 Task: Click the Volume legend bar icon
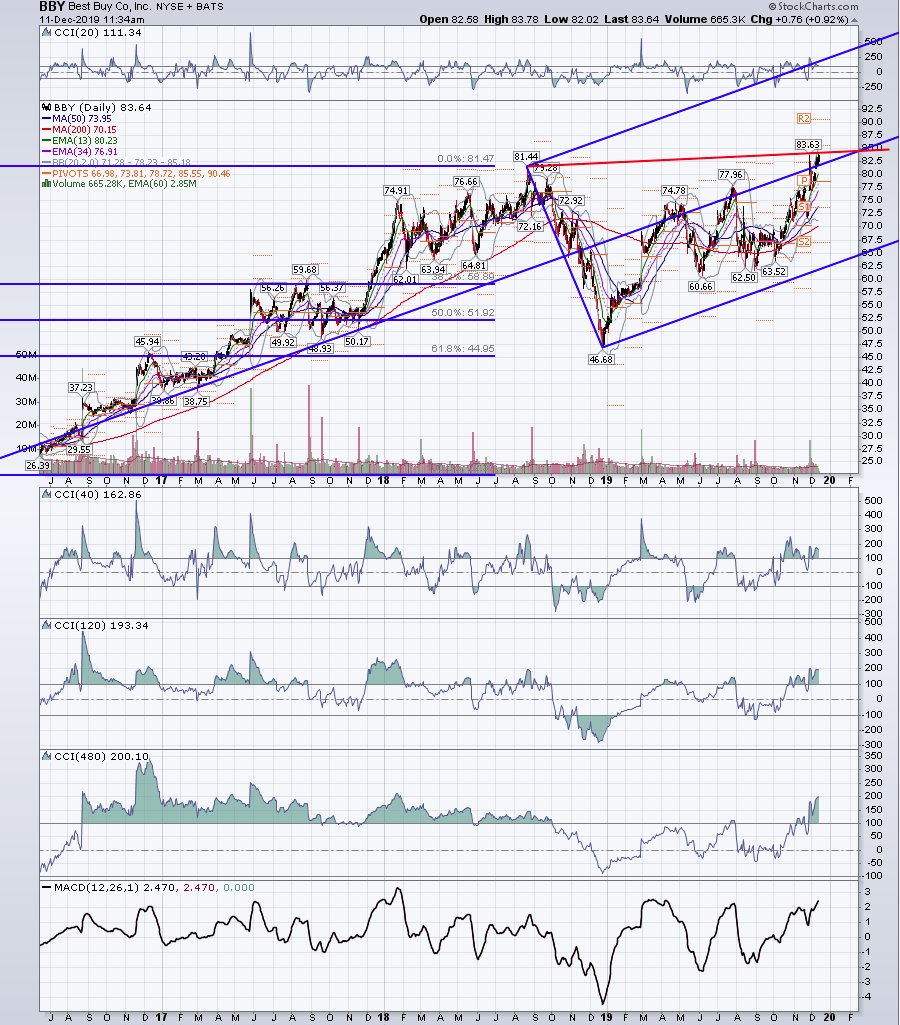[x=46, y=184]
